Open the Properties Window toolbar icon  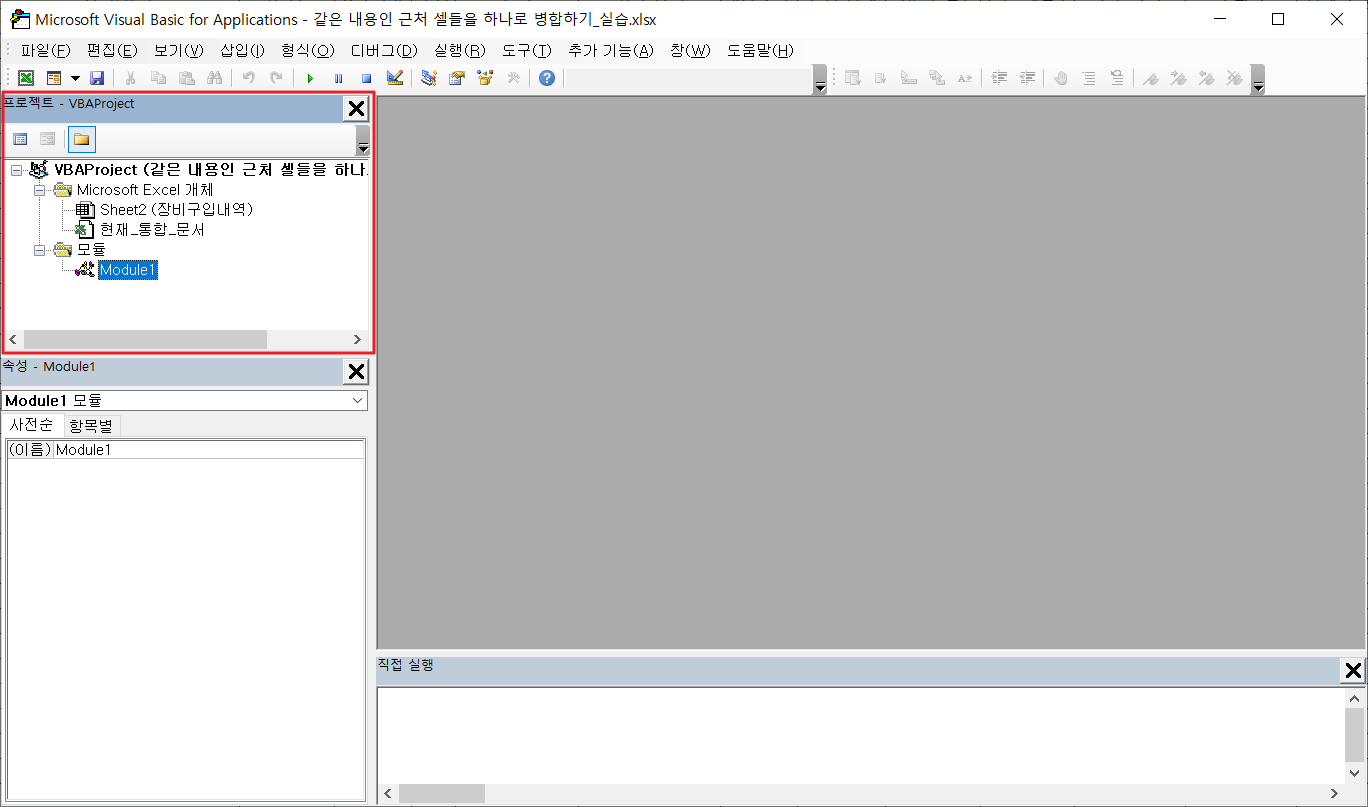coord(457,78)
